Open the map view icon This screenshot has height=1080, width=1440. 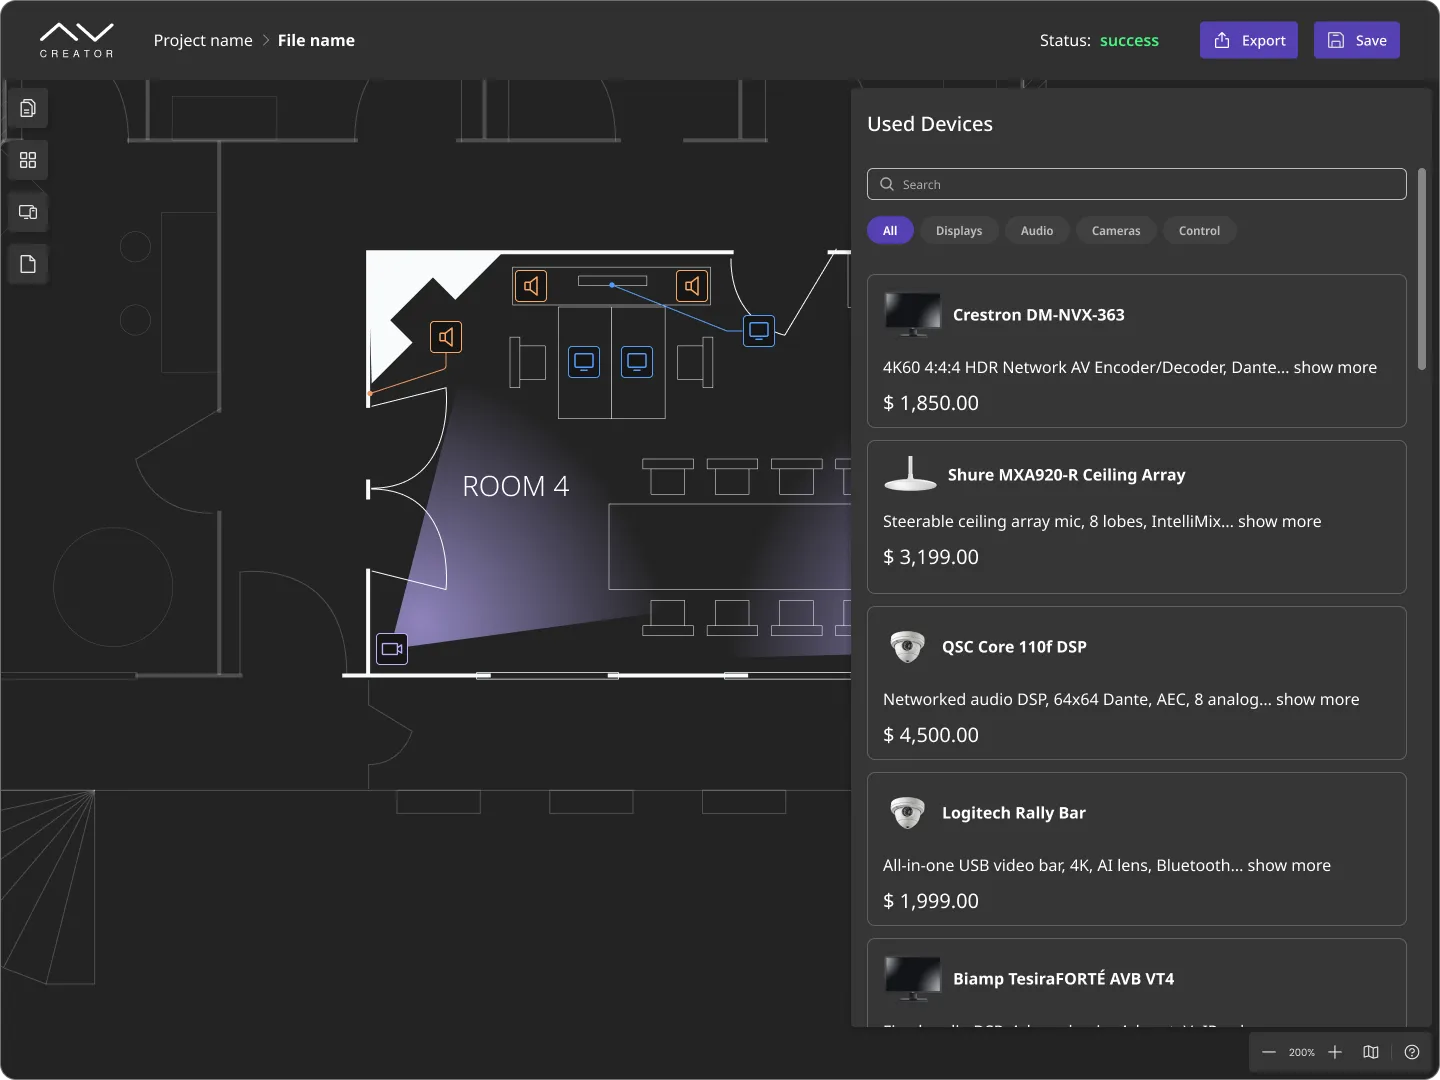click(1371, 1052)
